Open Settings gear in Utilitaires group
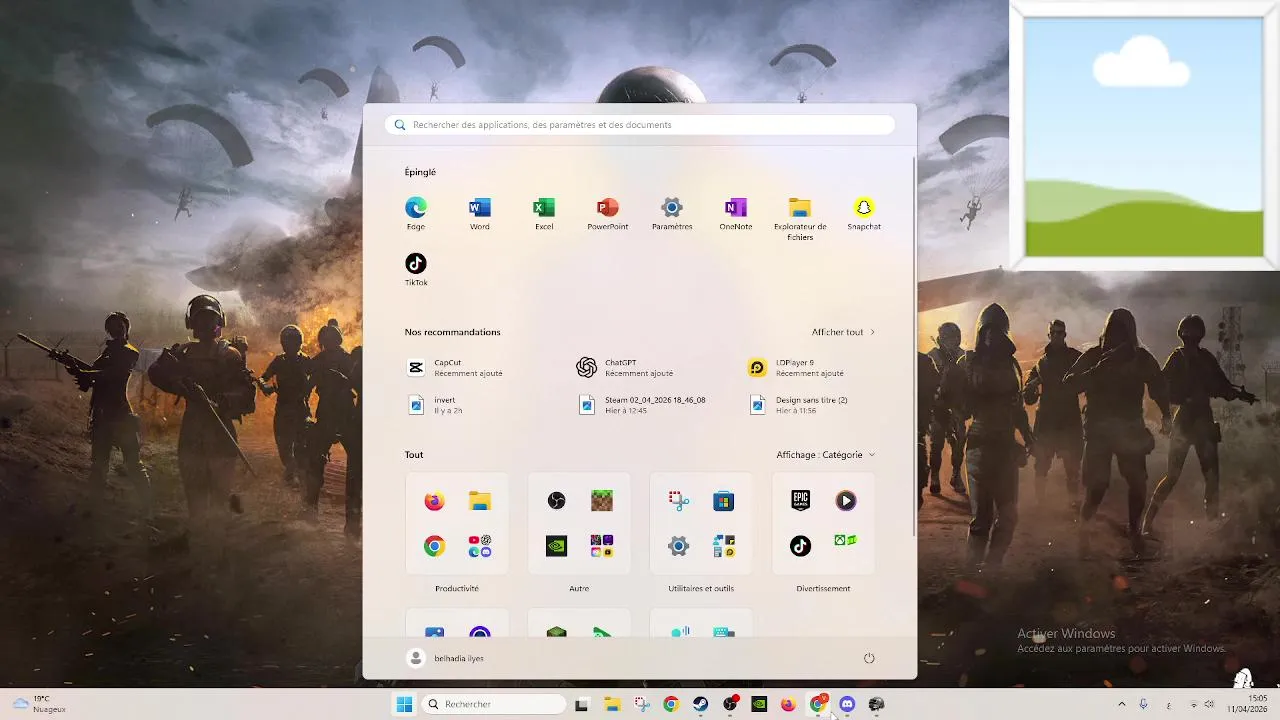This screenshot has width=1280, height=720. pos(679,546)
